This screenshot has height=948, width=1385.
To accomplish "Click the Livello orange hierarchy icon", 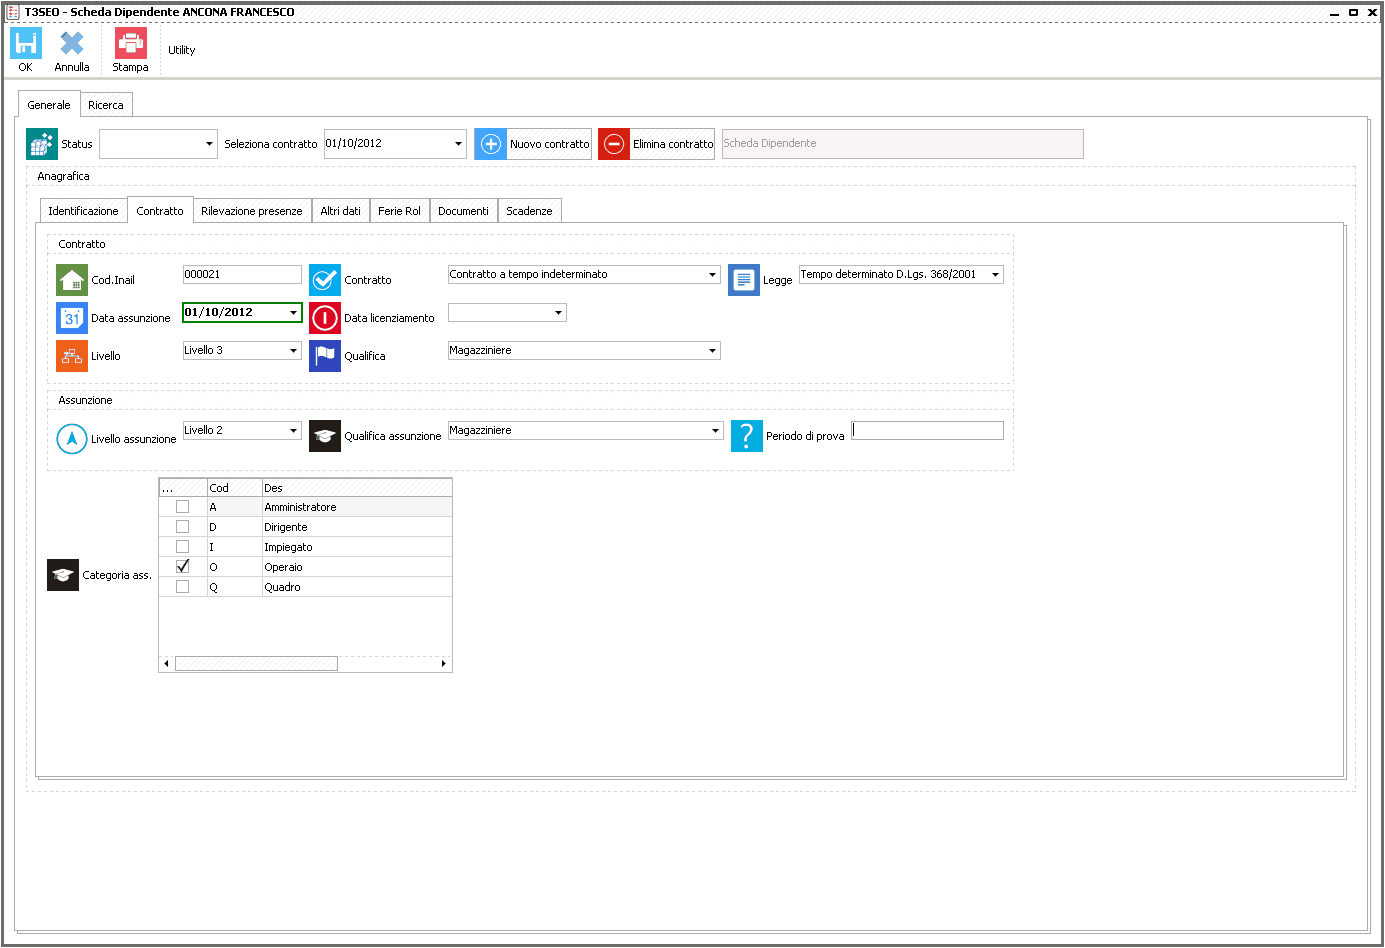I will point(72,356).
